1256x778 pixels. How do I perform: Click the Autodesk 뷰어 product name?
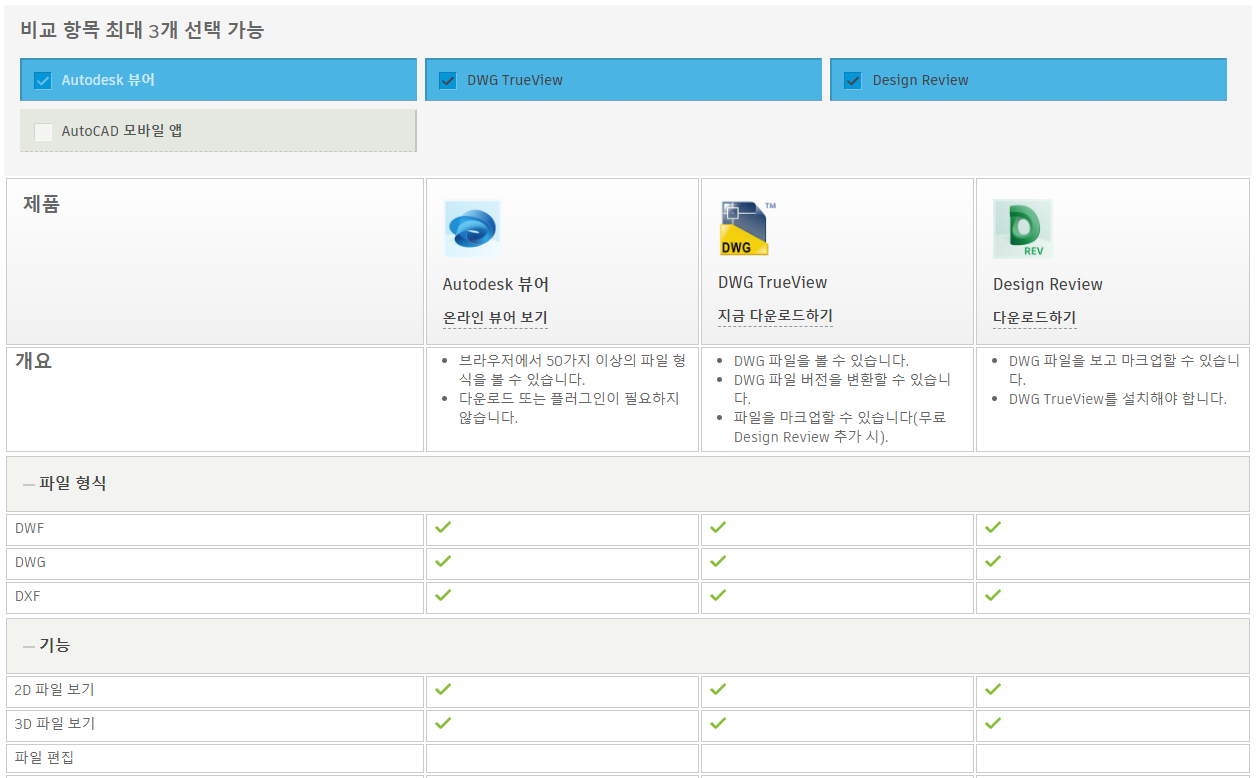click(496, 284)
